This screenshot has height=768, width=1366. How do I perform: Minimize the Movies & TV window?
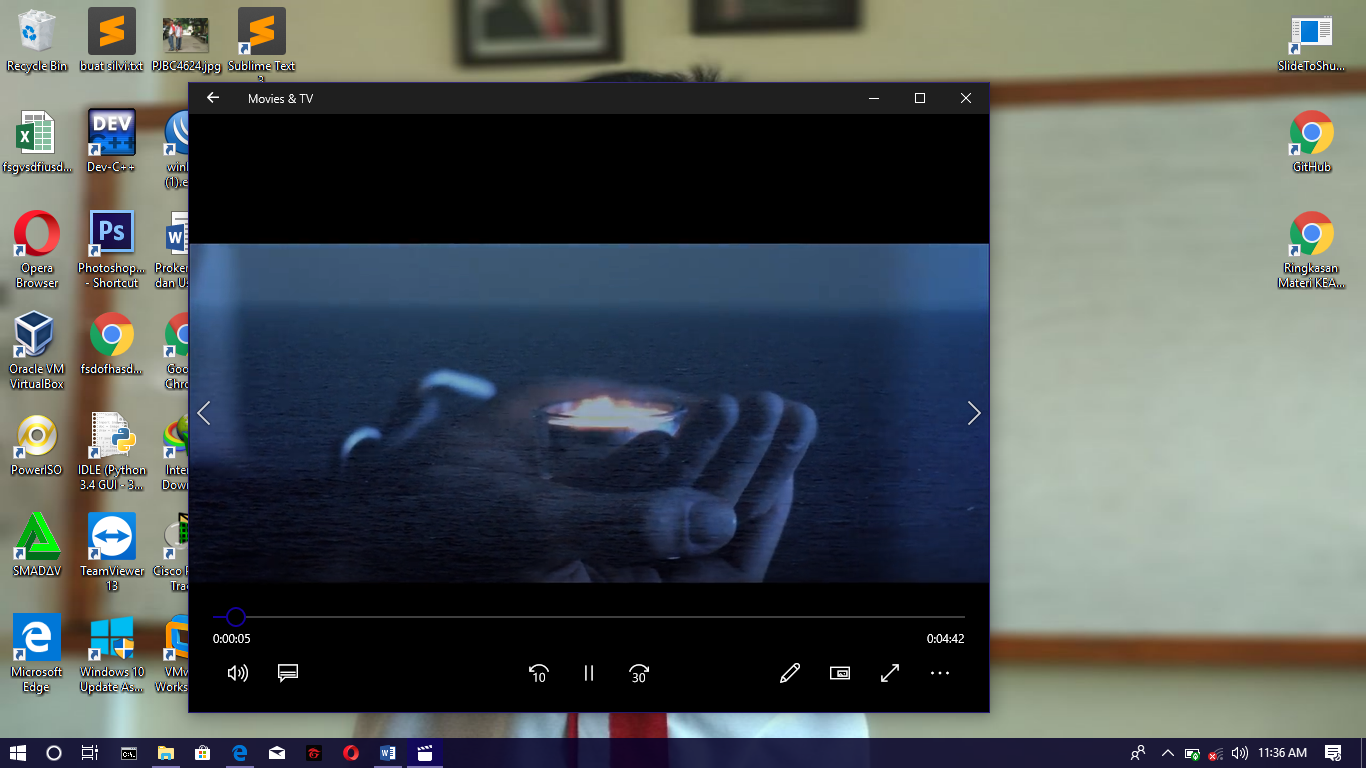(874, 98)
